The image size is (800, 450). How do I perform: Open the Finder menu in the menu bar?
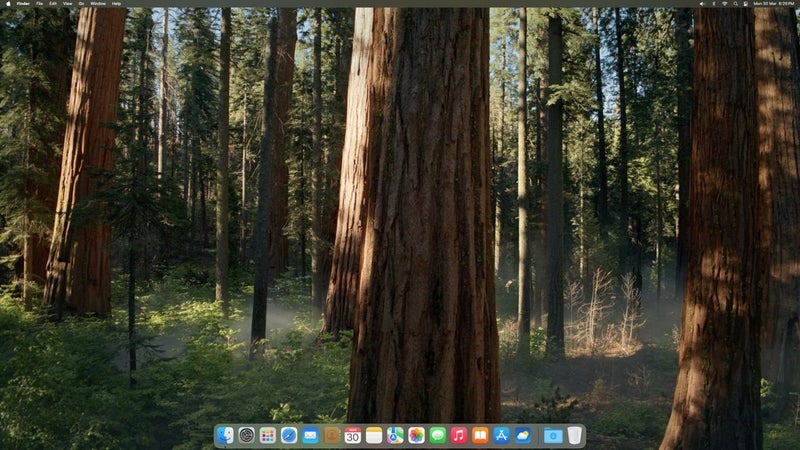pyautogui.click(x=23, y=4)
